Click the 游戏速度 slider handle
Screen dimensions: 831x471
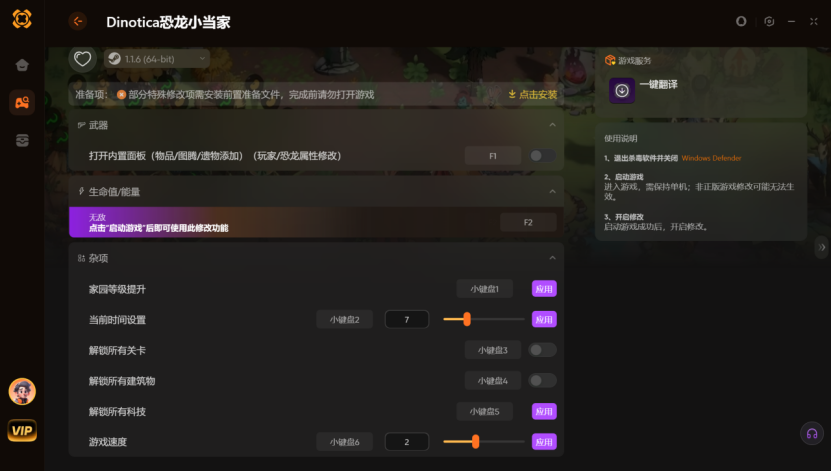tap(475, 441)
